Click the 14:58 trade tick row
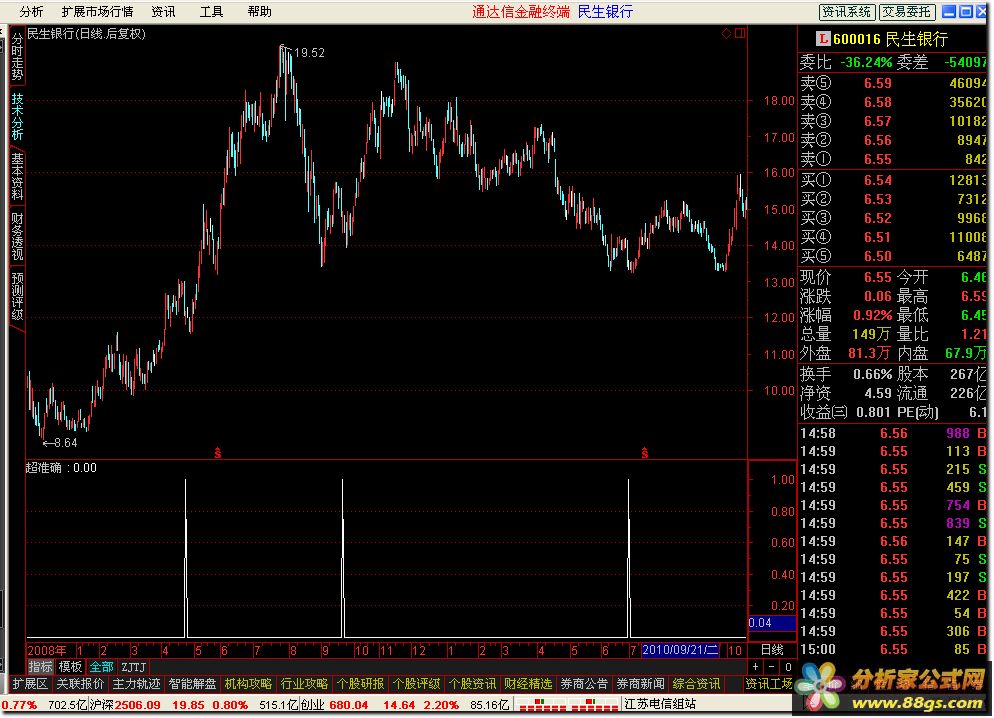The height and width of the screenshot is (718, 994). (x=893, y=433)
